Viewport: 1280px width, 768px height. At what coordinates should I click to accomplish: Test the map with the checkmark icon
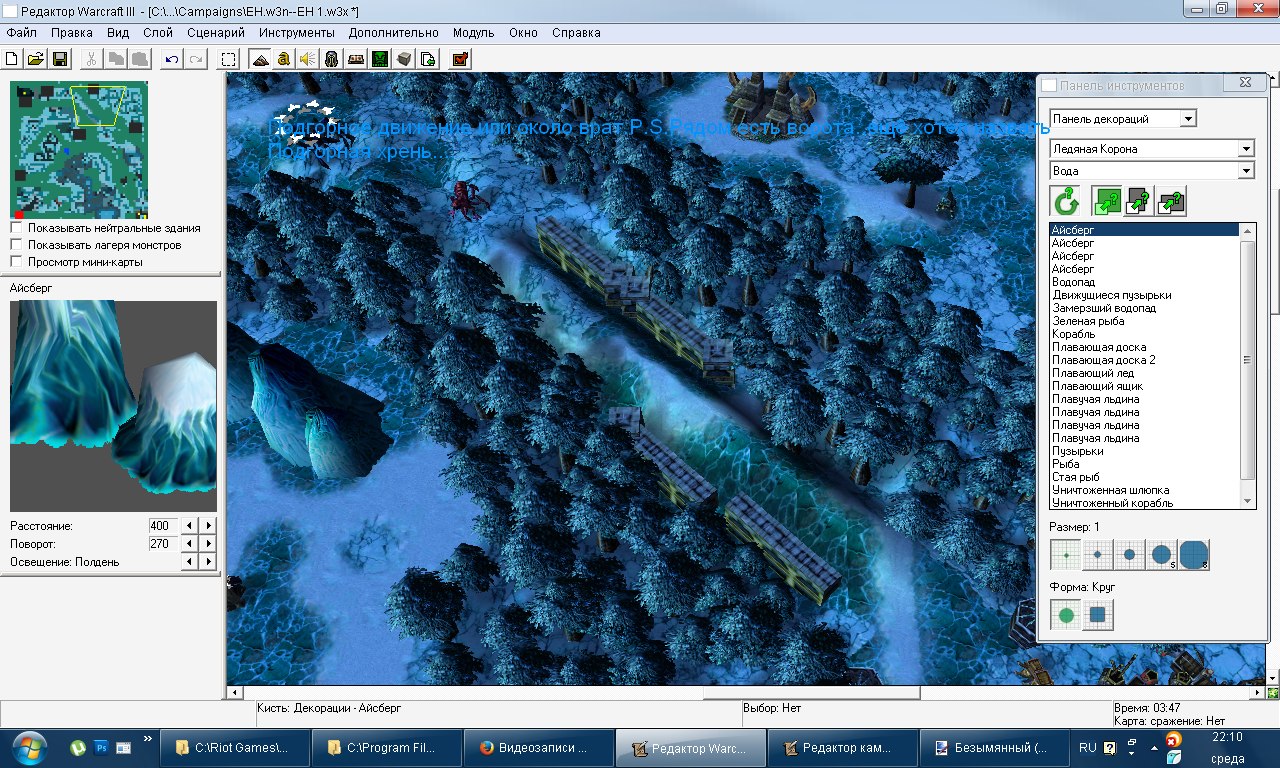(x=460, y=59)
